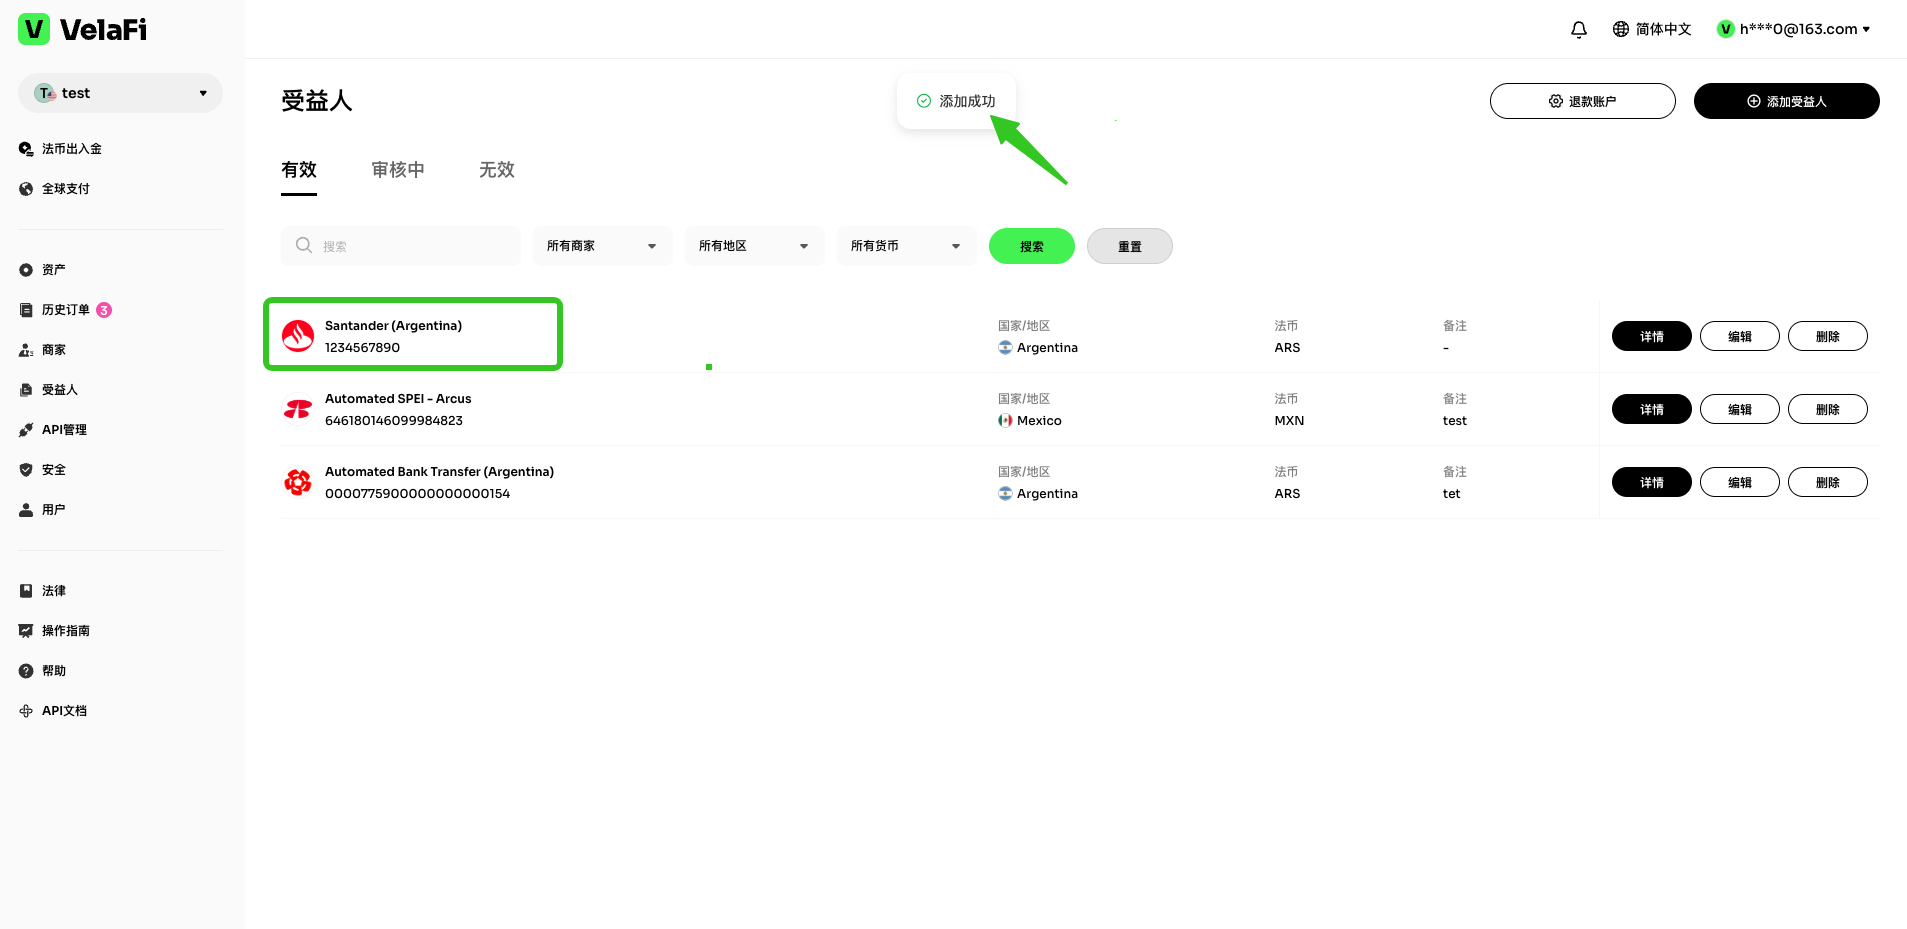Click 详情 for Santander (Argentina)
Viewport: 1907px width, 929px height.
[x=1651, y=337]
